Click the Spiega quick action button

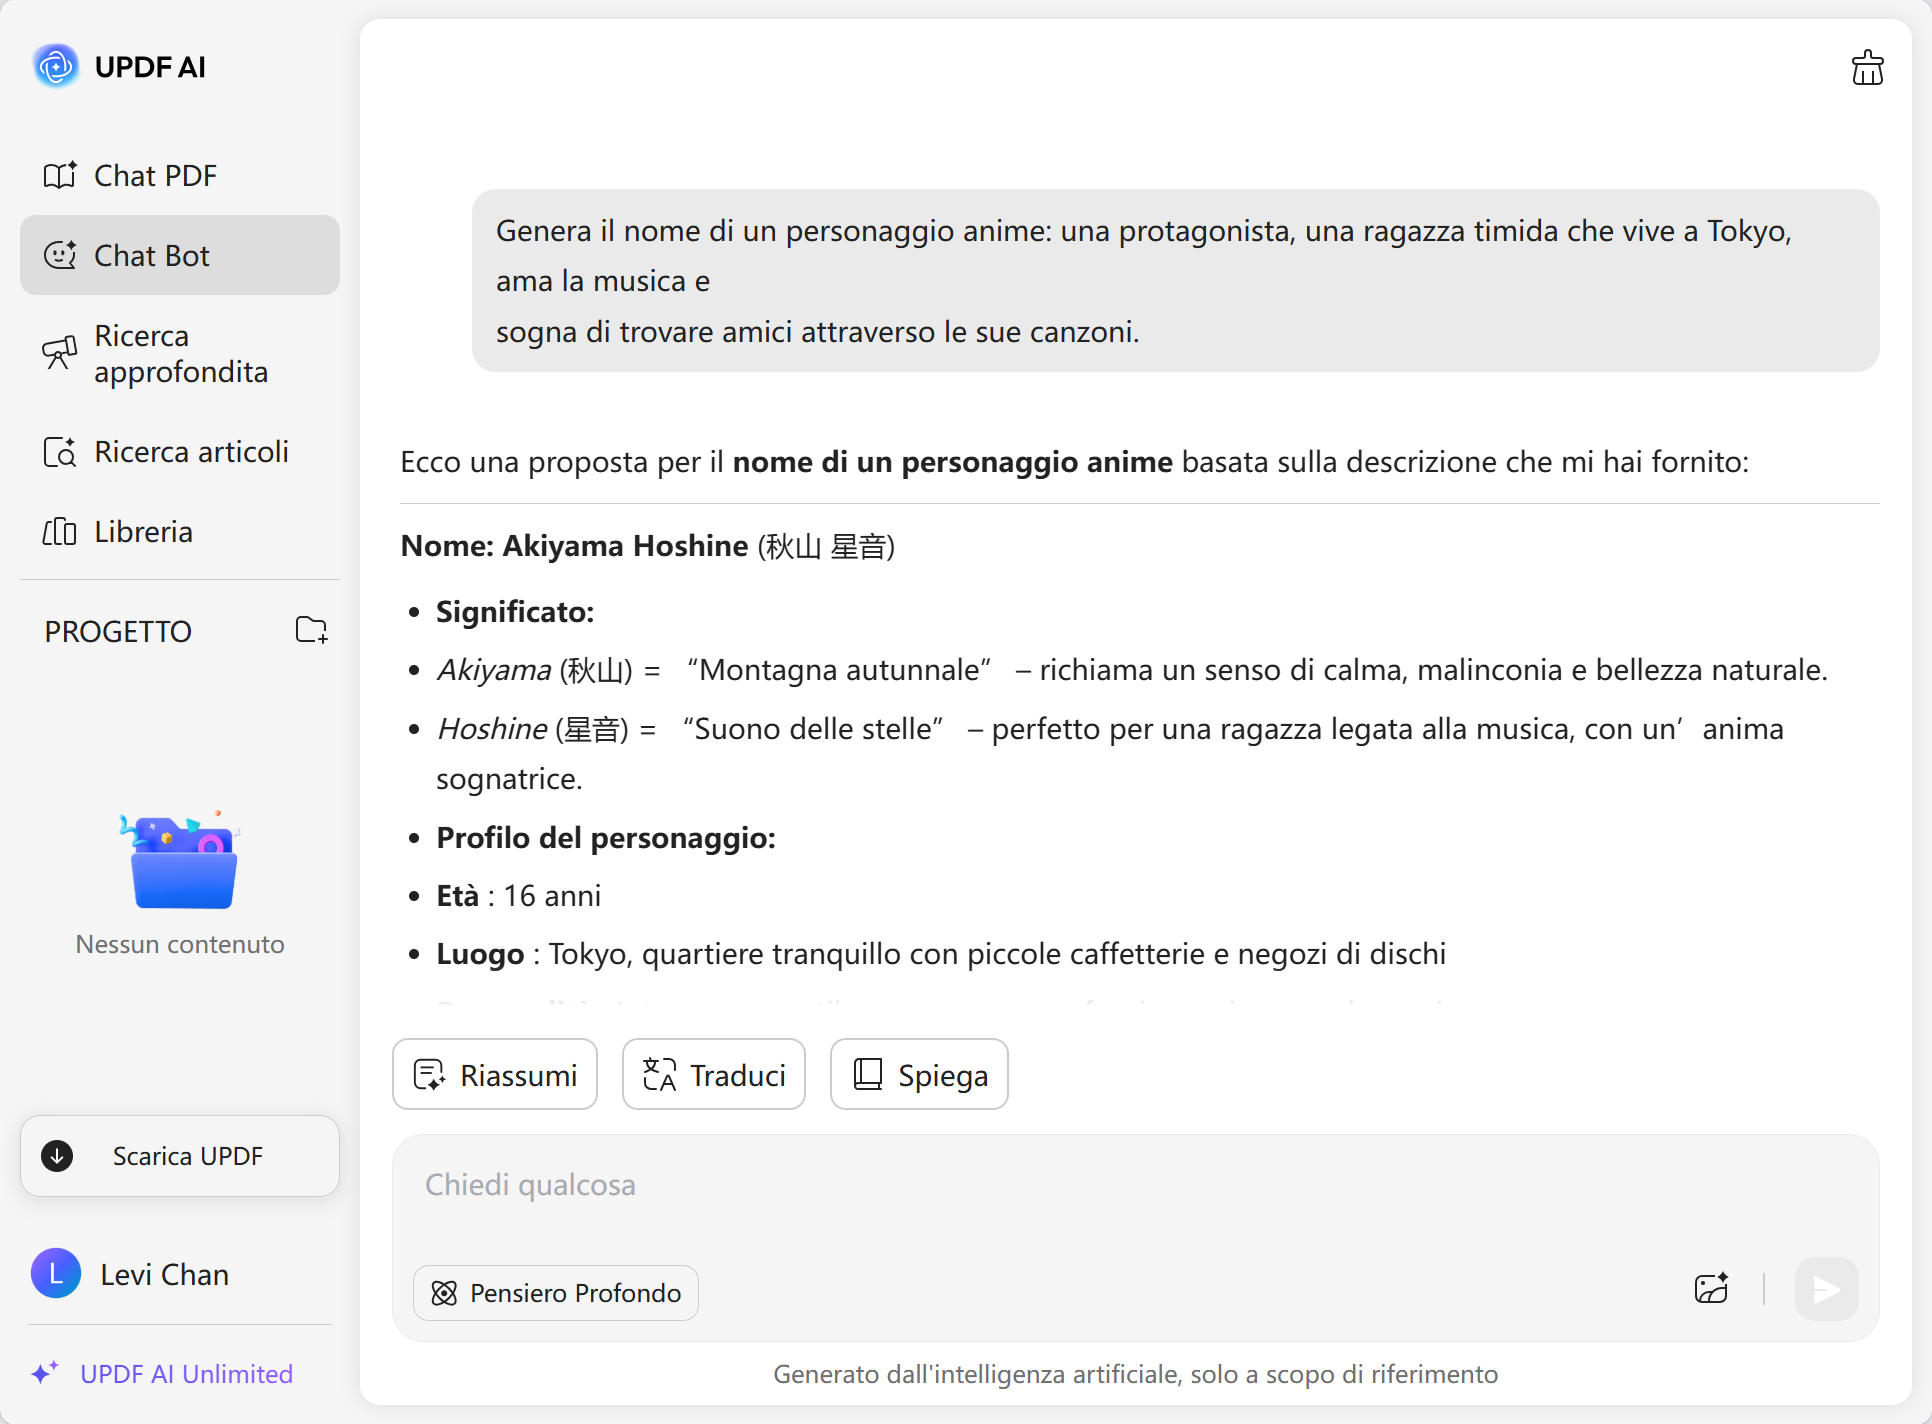pos(919,1075)
